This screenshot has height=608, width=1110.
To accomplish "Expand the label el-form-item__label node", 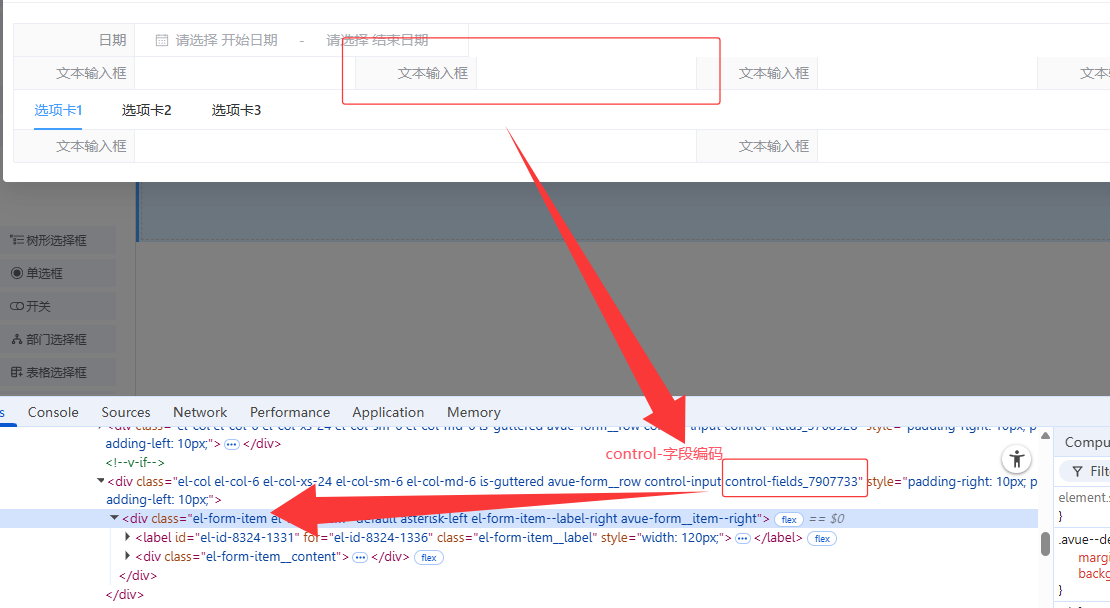I will tap(127, 538).
